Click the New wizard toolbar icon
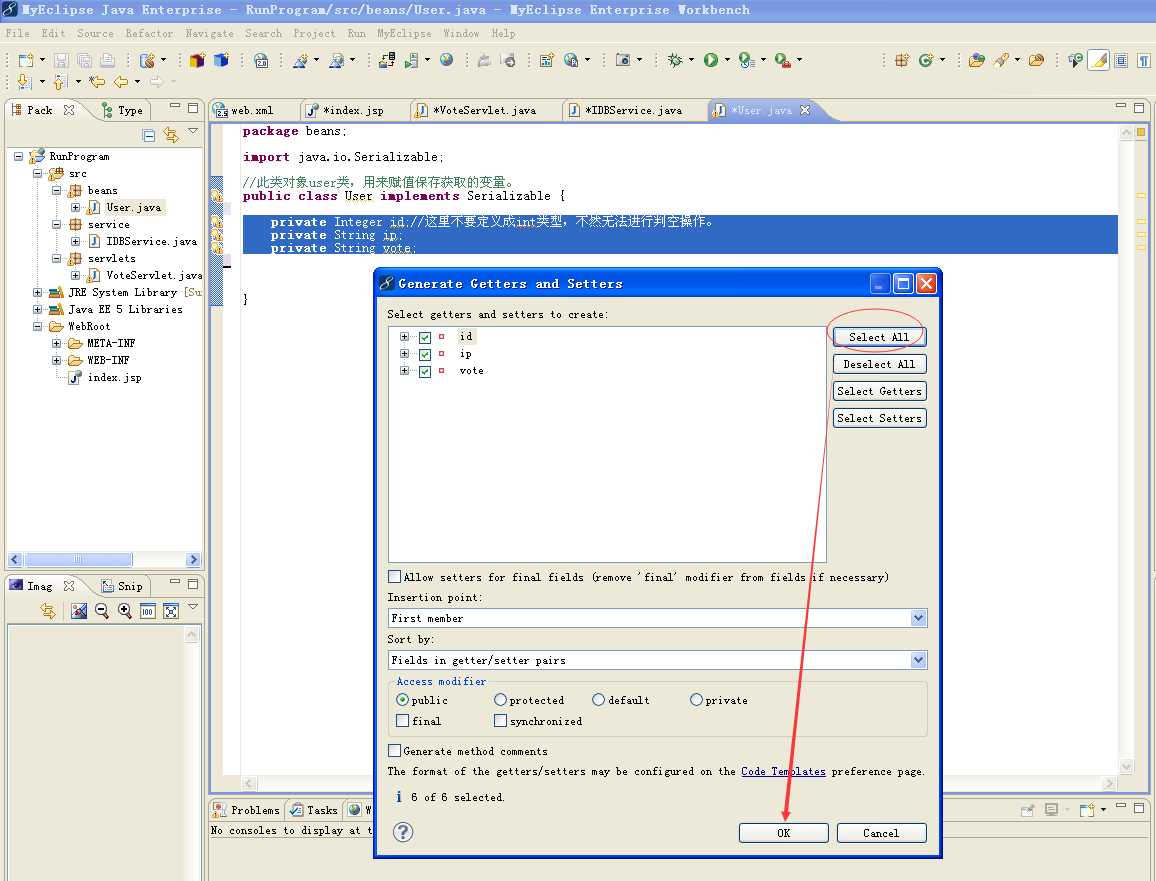This screenshot has height=881, width=1156. 26,60
